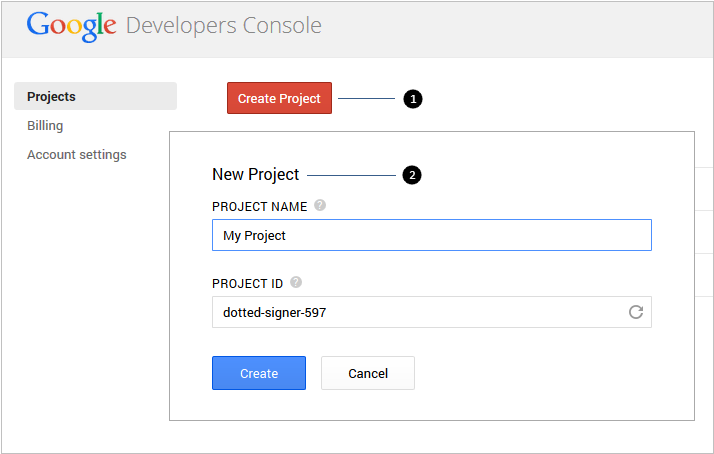Focus the Project Name field

click(432, 235)
